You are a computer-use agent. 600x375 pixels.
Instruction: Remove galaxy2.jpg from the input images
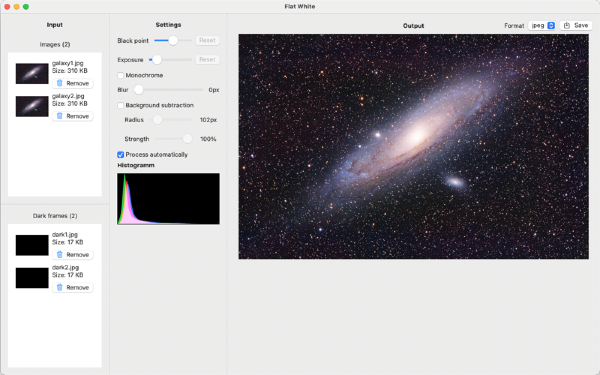(x=73, y=116)
